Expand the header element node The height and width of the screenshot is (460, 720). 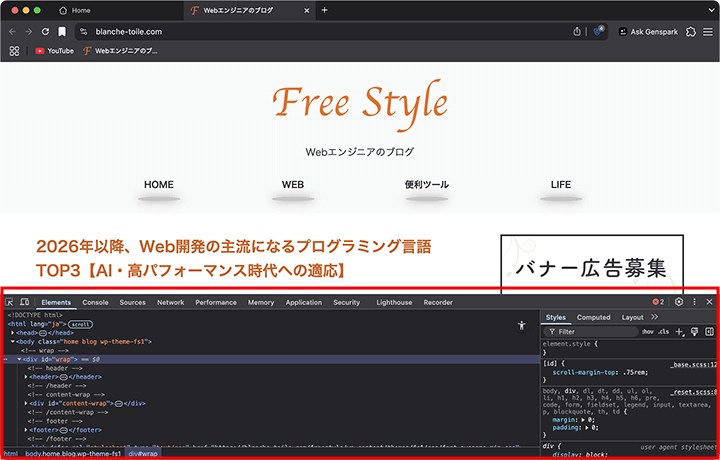pyautogui.click(x=26, y=377)
